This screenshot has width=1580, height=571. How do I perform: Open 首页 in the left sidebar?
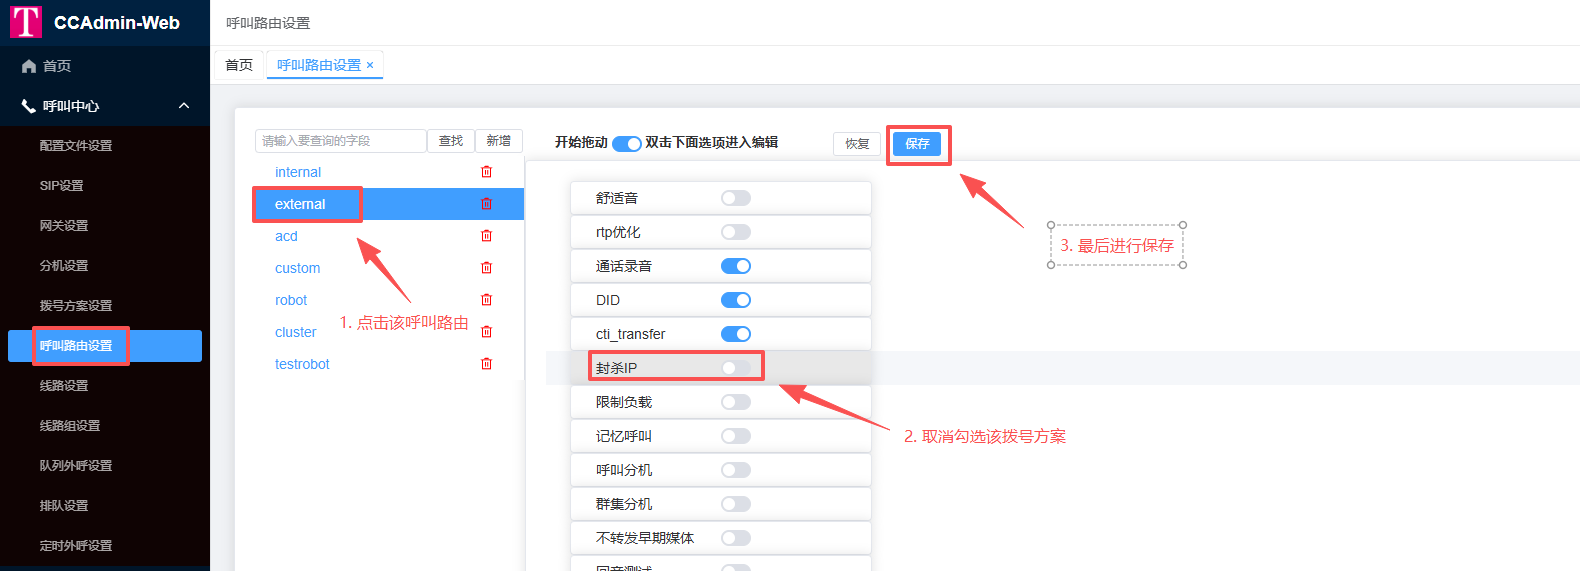(57, 66)
